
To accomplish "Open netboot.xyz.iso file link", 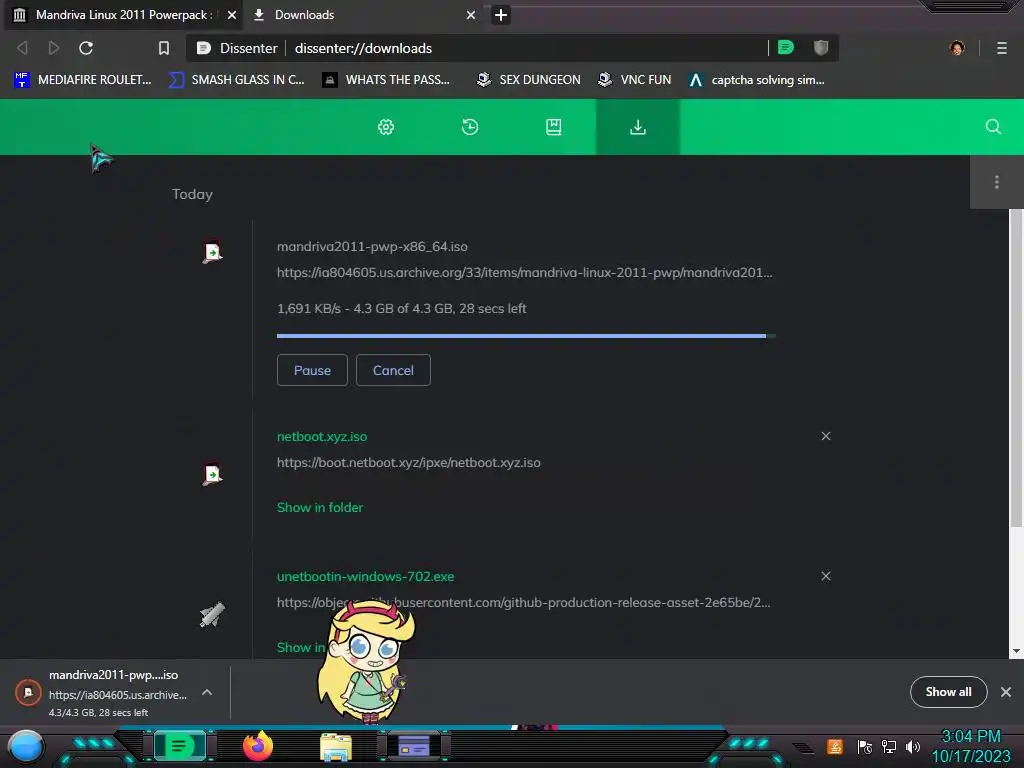I will [322, 436].
